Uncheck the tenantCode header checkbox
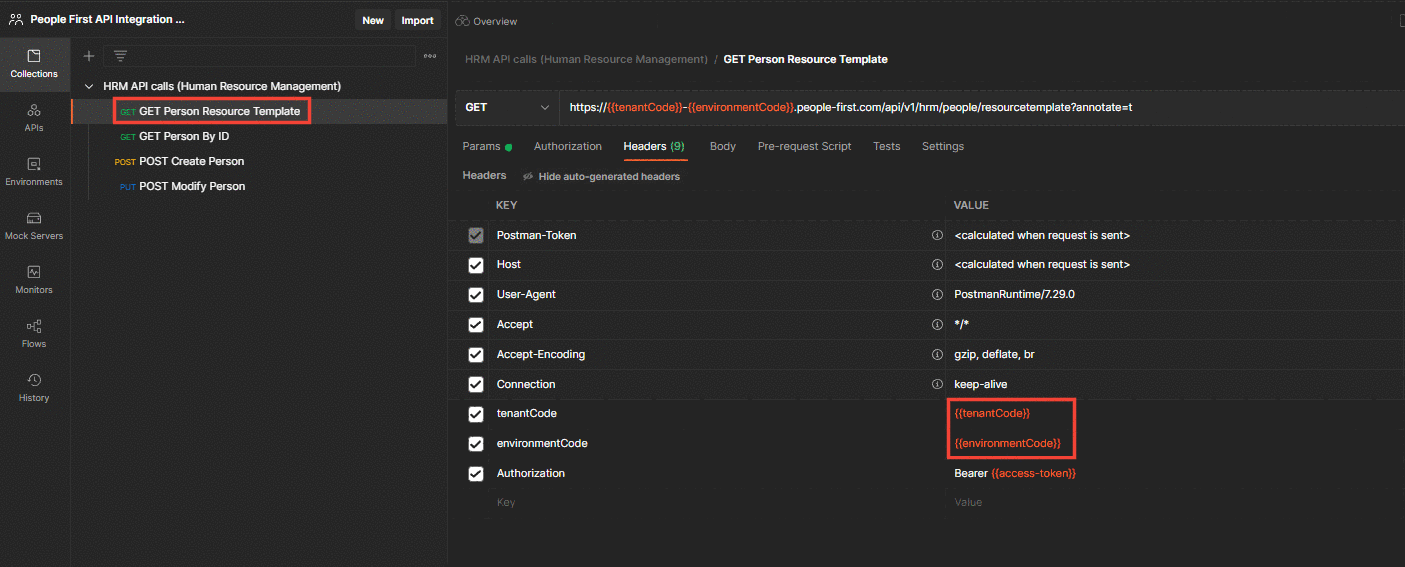The image size is (1405, 567). tap(476, 414)
